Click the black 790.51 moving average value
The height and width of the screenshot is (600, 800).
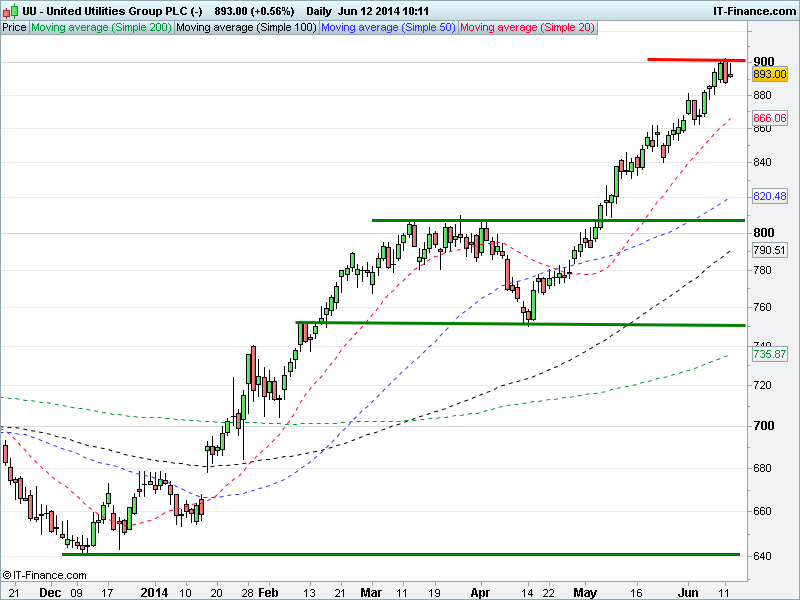[768, 250]
